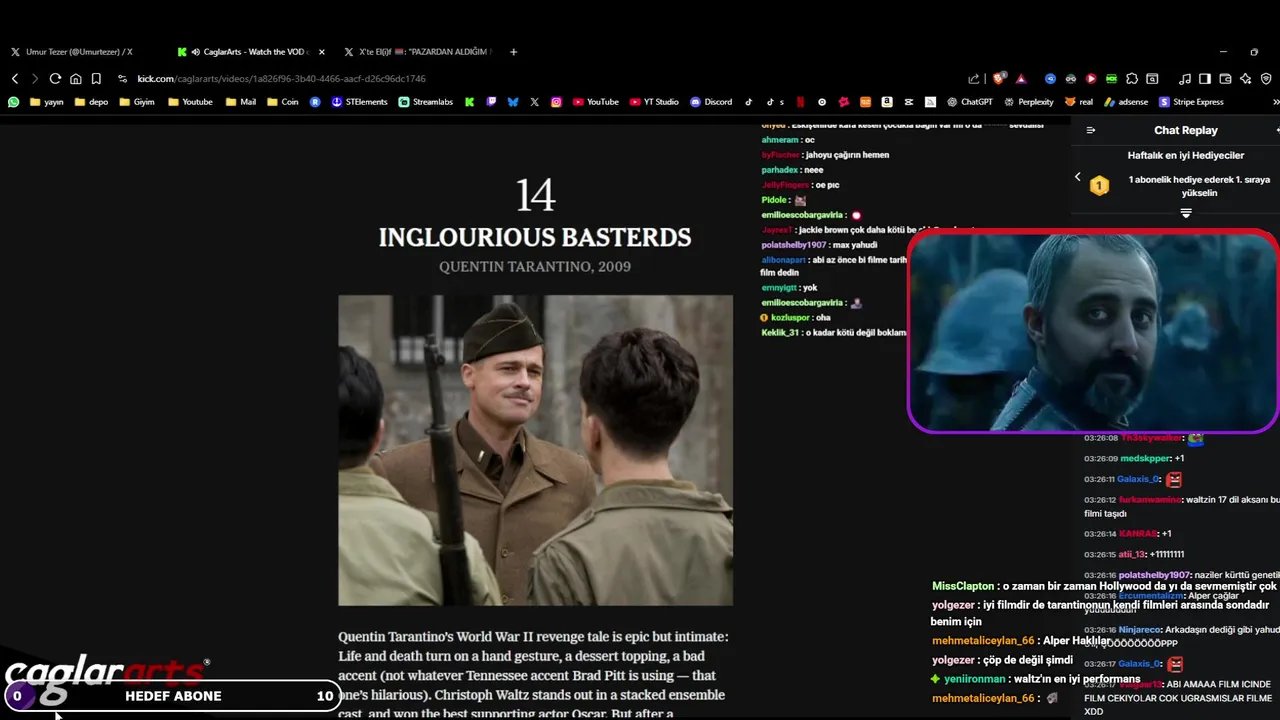Screen dimensions: 1280x720
Task: Click username parhadex in embedded chat
Action: pos(780,170)
